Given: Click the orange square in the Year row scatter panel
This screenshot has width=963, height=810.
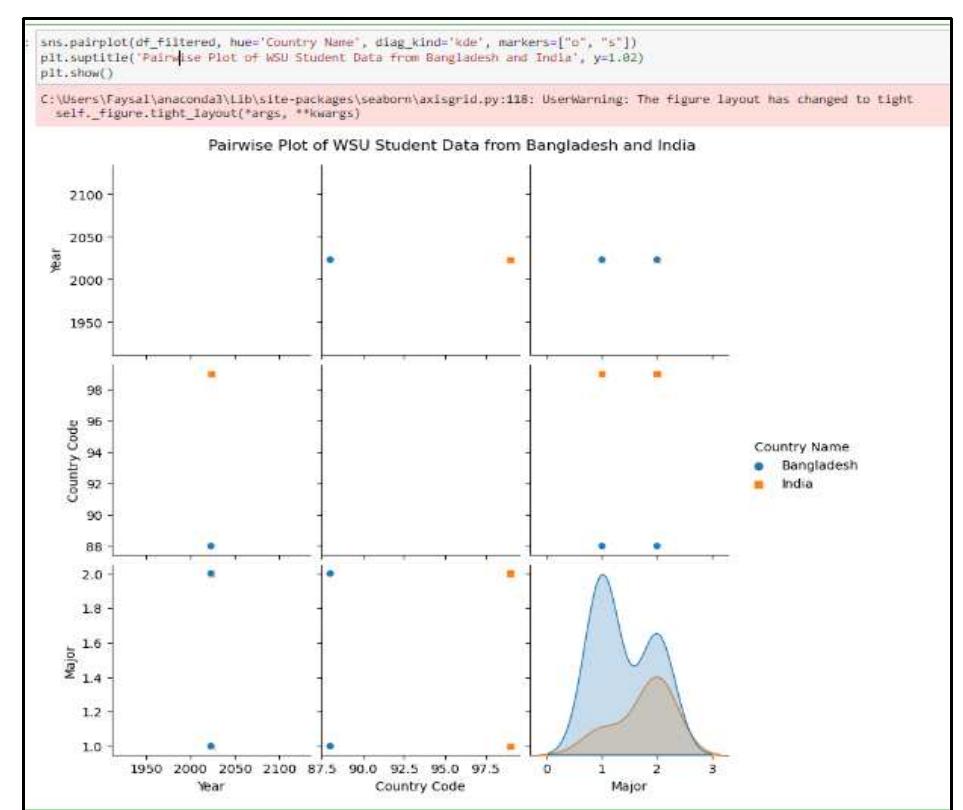Looking at the screenshot, I should [x=510, y=257].
